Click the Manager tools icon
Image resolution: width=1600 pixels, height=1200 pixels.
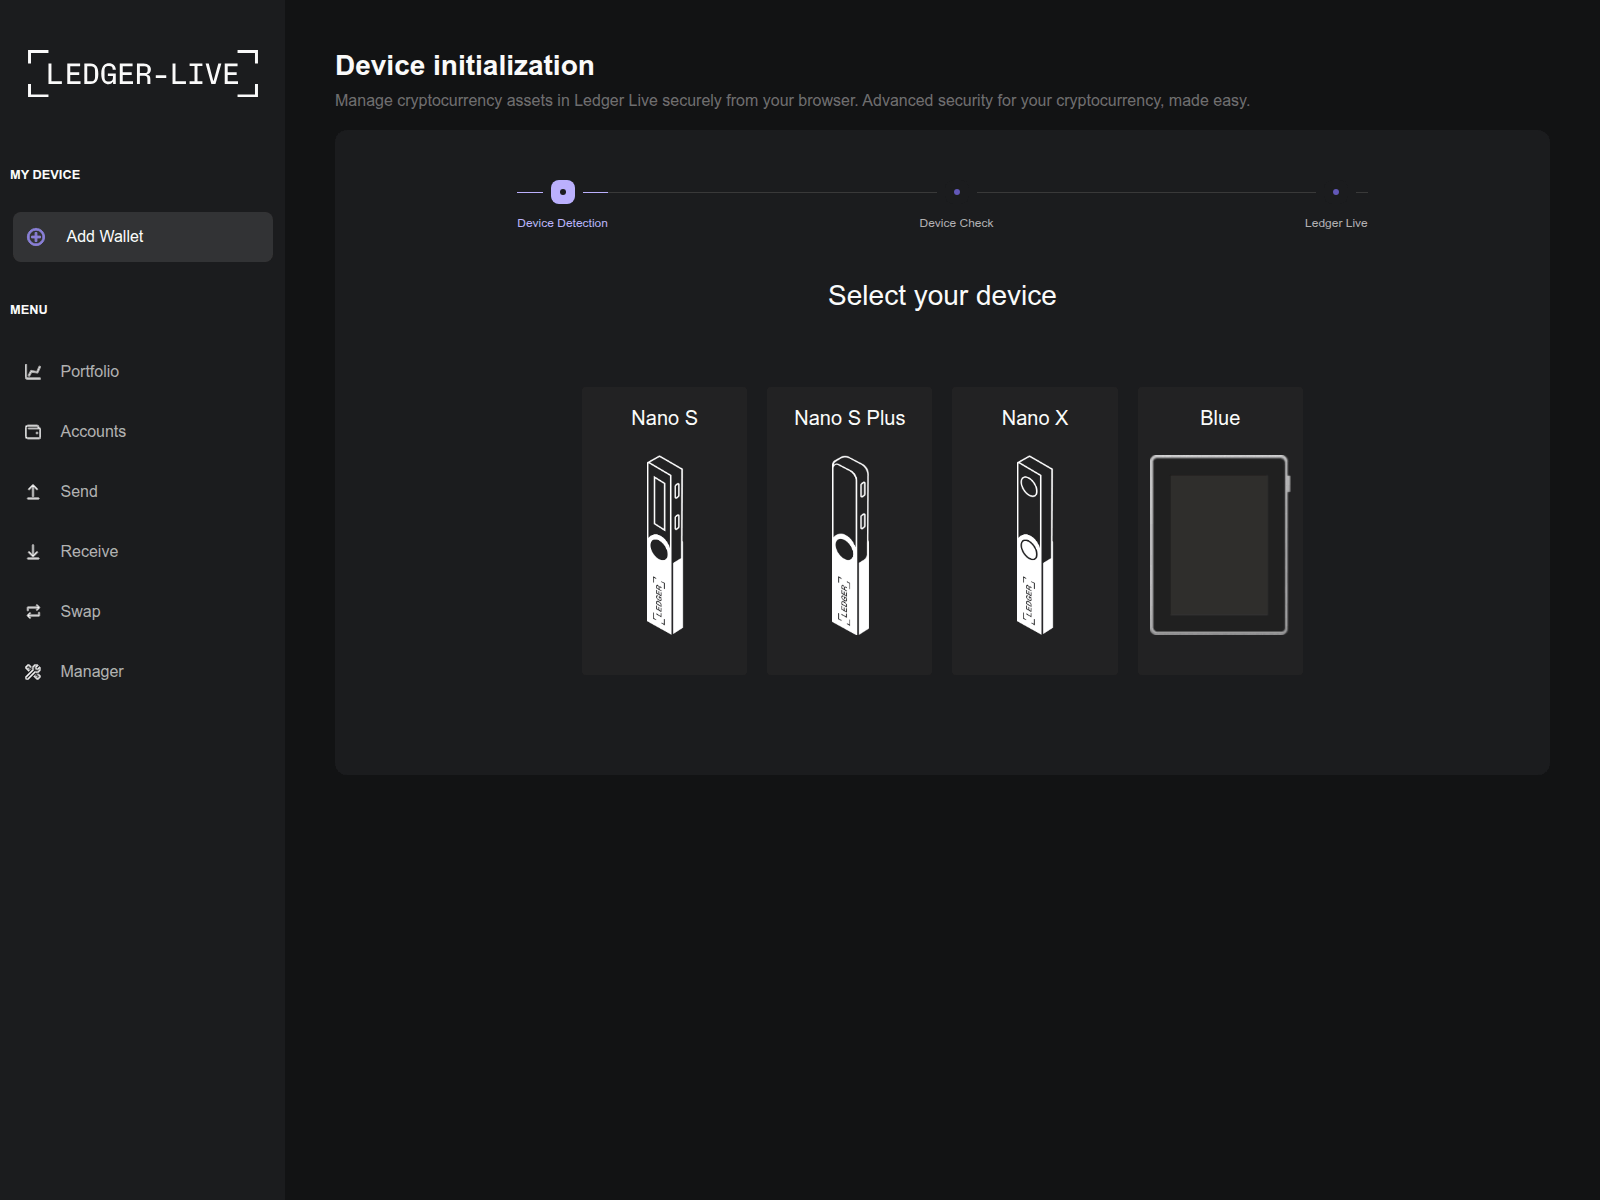tap(33, 672)
